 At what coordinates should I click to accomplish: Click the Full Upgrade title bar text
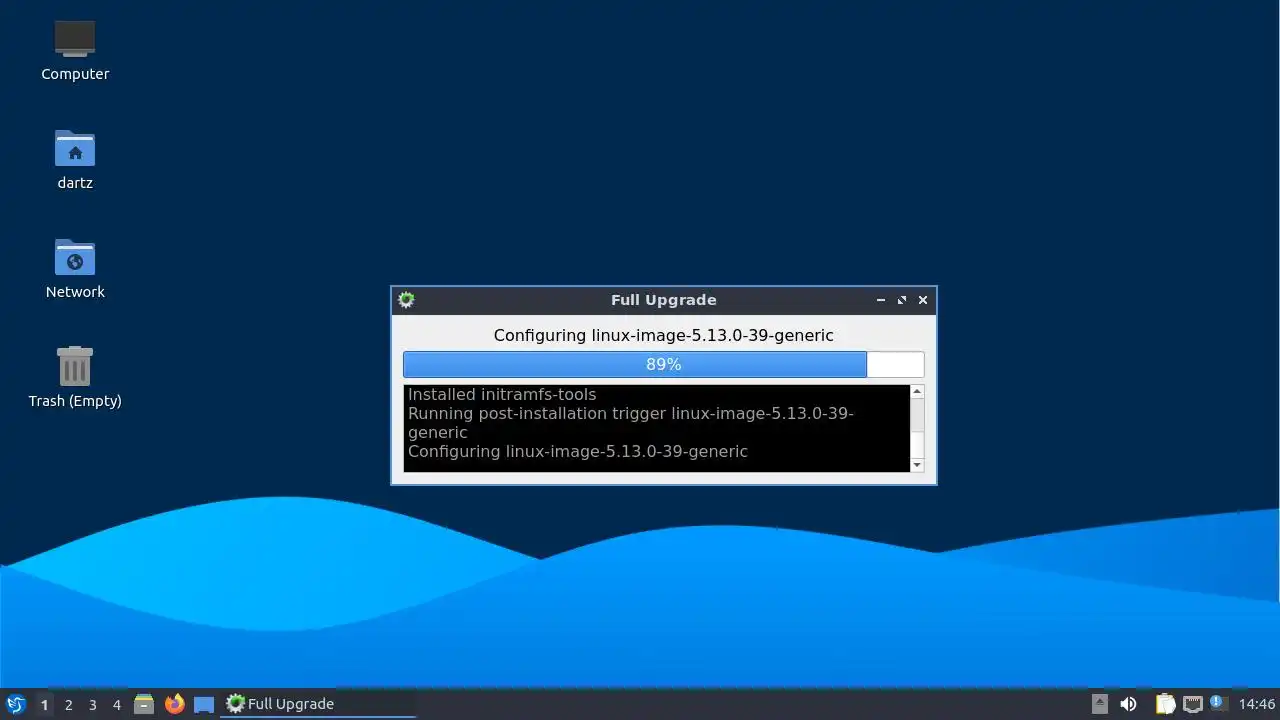point(663,300)
